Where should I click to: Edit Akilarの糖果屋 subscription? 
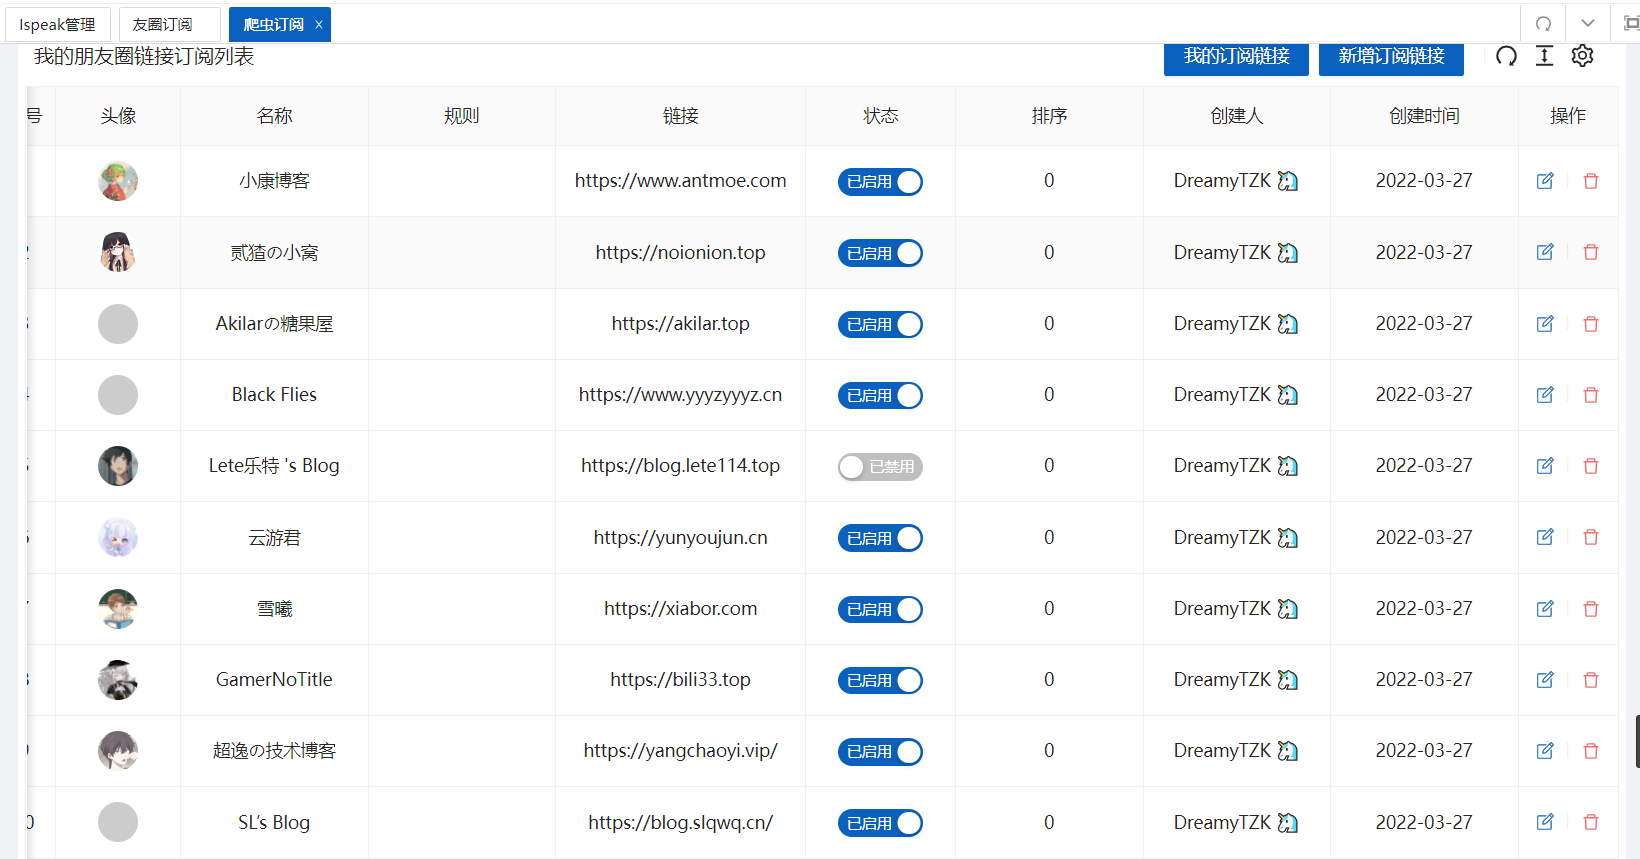(1545, 324)
